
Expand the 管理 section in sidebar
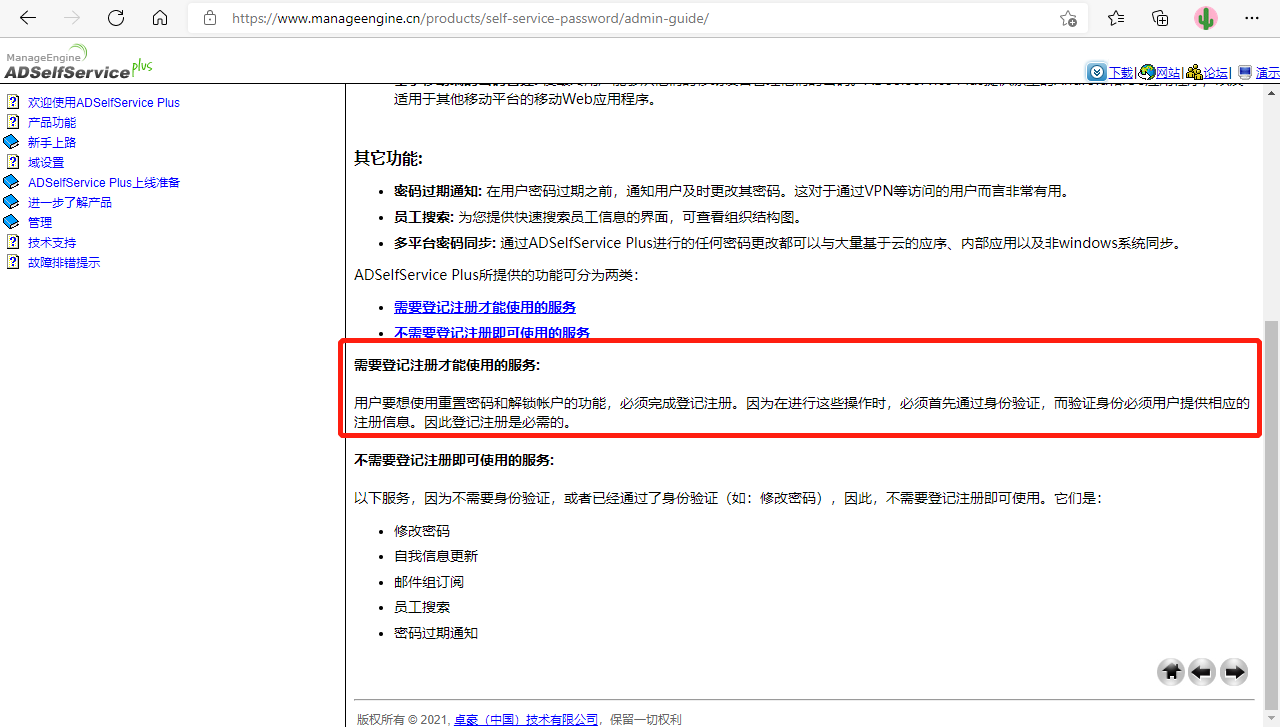pos(11,222)
